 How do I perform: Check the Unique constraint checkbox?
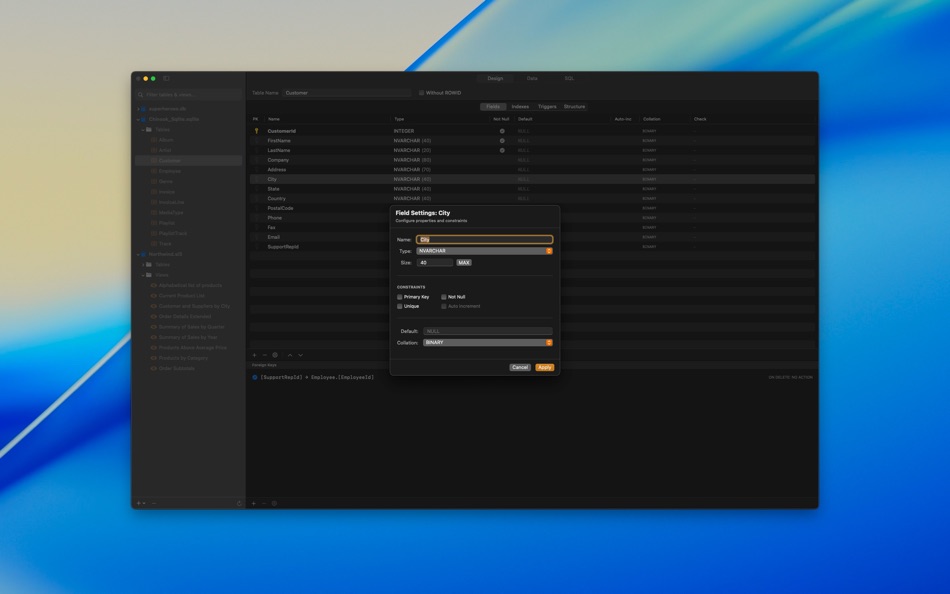(399, 306)
